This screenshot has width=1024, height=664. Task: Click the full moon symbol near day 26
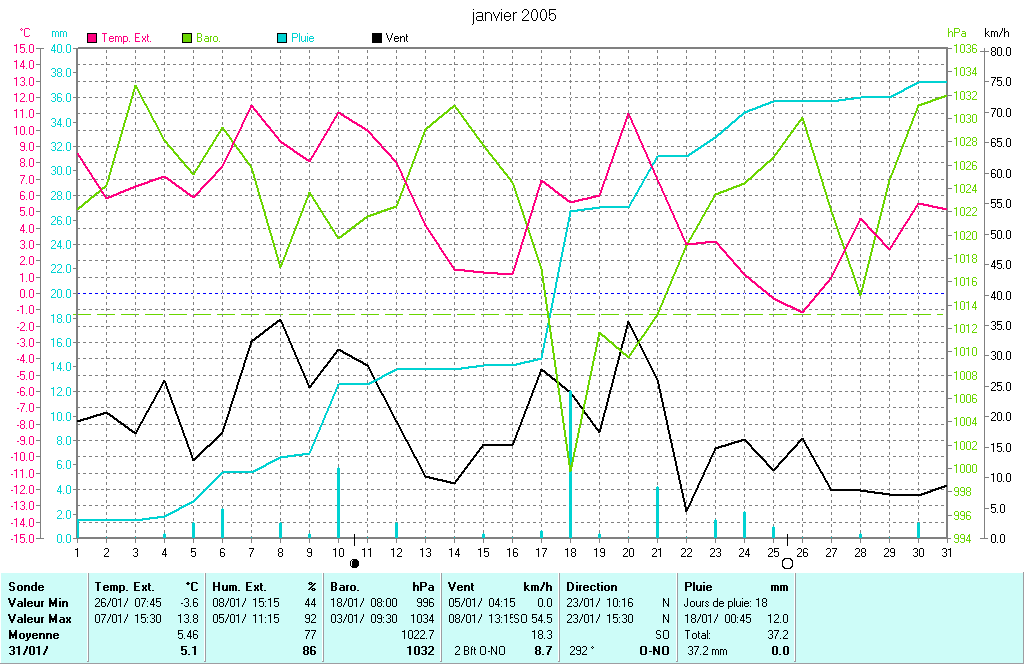tap(787, 564)
